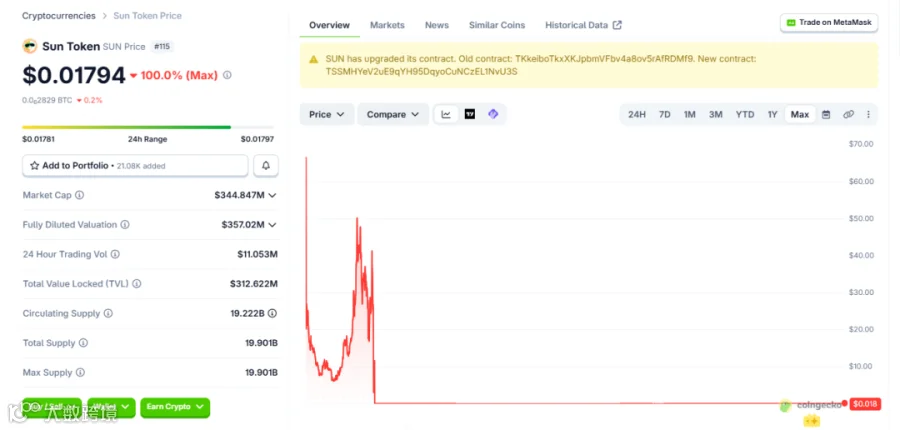Select the 1Y time range
This screenshot has width=900, height=430.
point(773,114)
